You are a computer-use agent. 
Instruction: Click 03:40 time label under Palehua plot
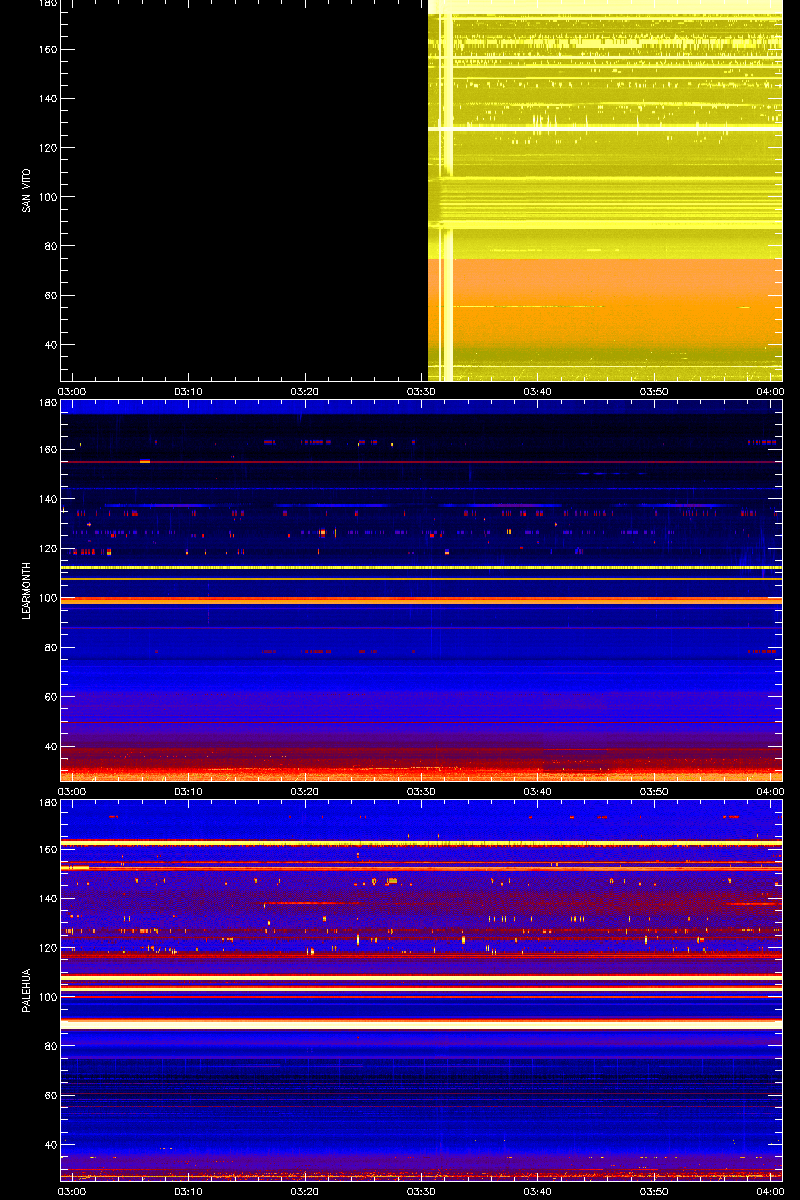538,1192
